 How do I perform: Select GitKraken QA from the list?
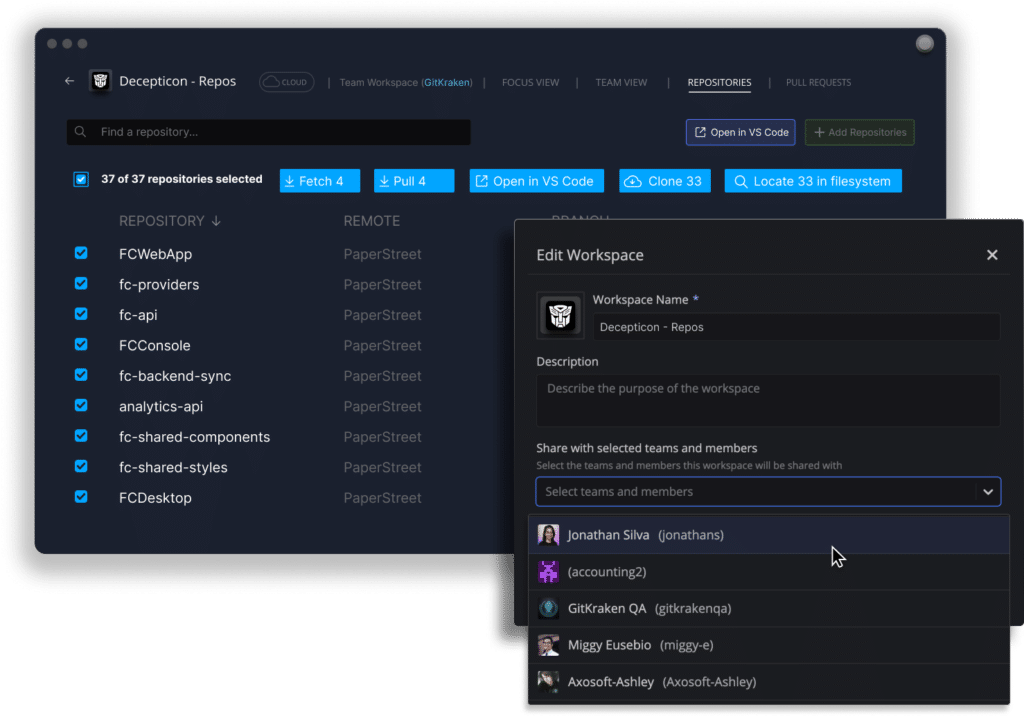tap(769, 608)
